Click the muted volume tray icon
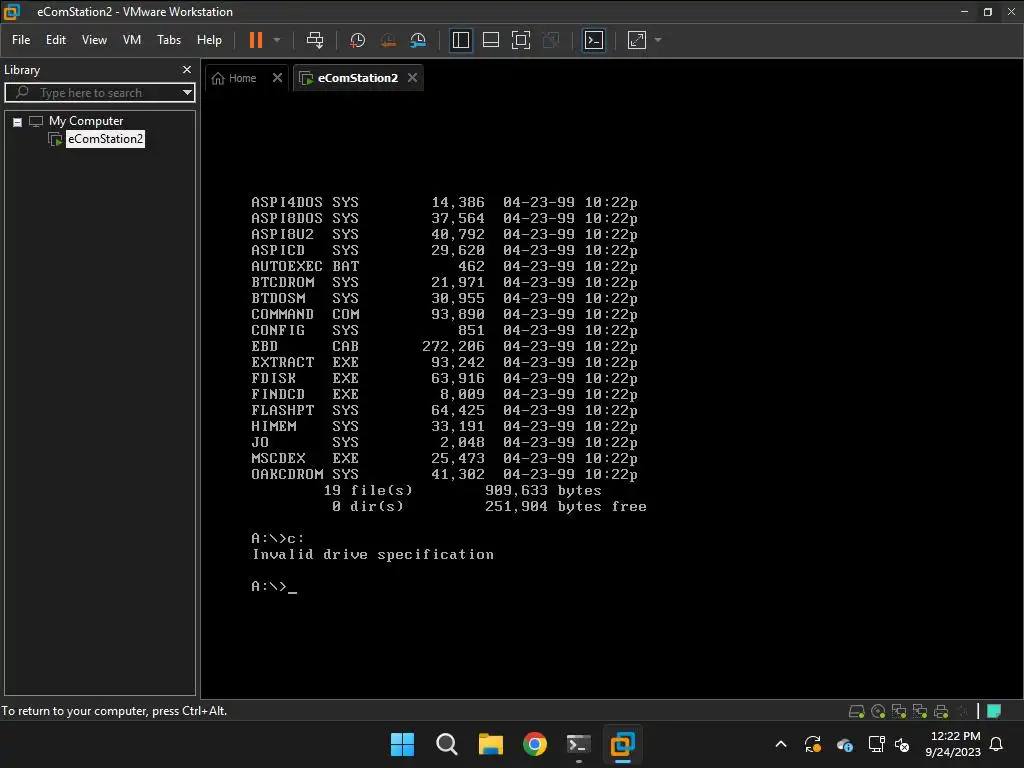Viewport: 1024px width, 768px height. pyautogui.click(x=902, y=744)
